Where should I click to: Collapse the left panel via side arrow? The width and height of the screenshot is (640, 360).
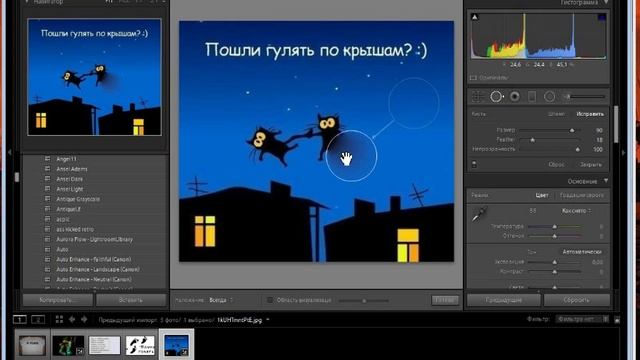click(x=10, y=152)
